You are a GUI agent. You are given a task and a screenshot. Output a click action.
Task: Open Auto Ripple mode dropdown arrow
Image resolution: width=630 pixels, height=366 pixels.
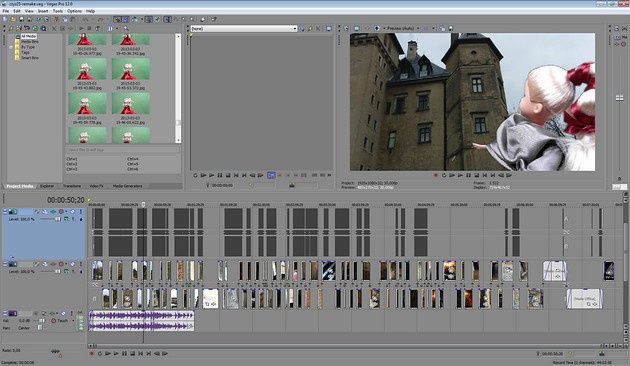pyautogui.click(x=141, y=19)
